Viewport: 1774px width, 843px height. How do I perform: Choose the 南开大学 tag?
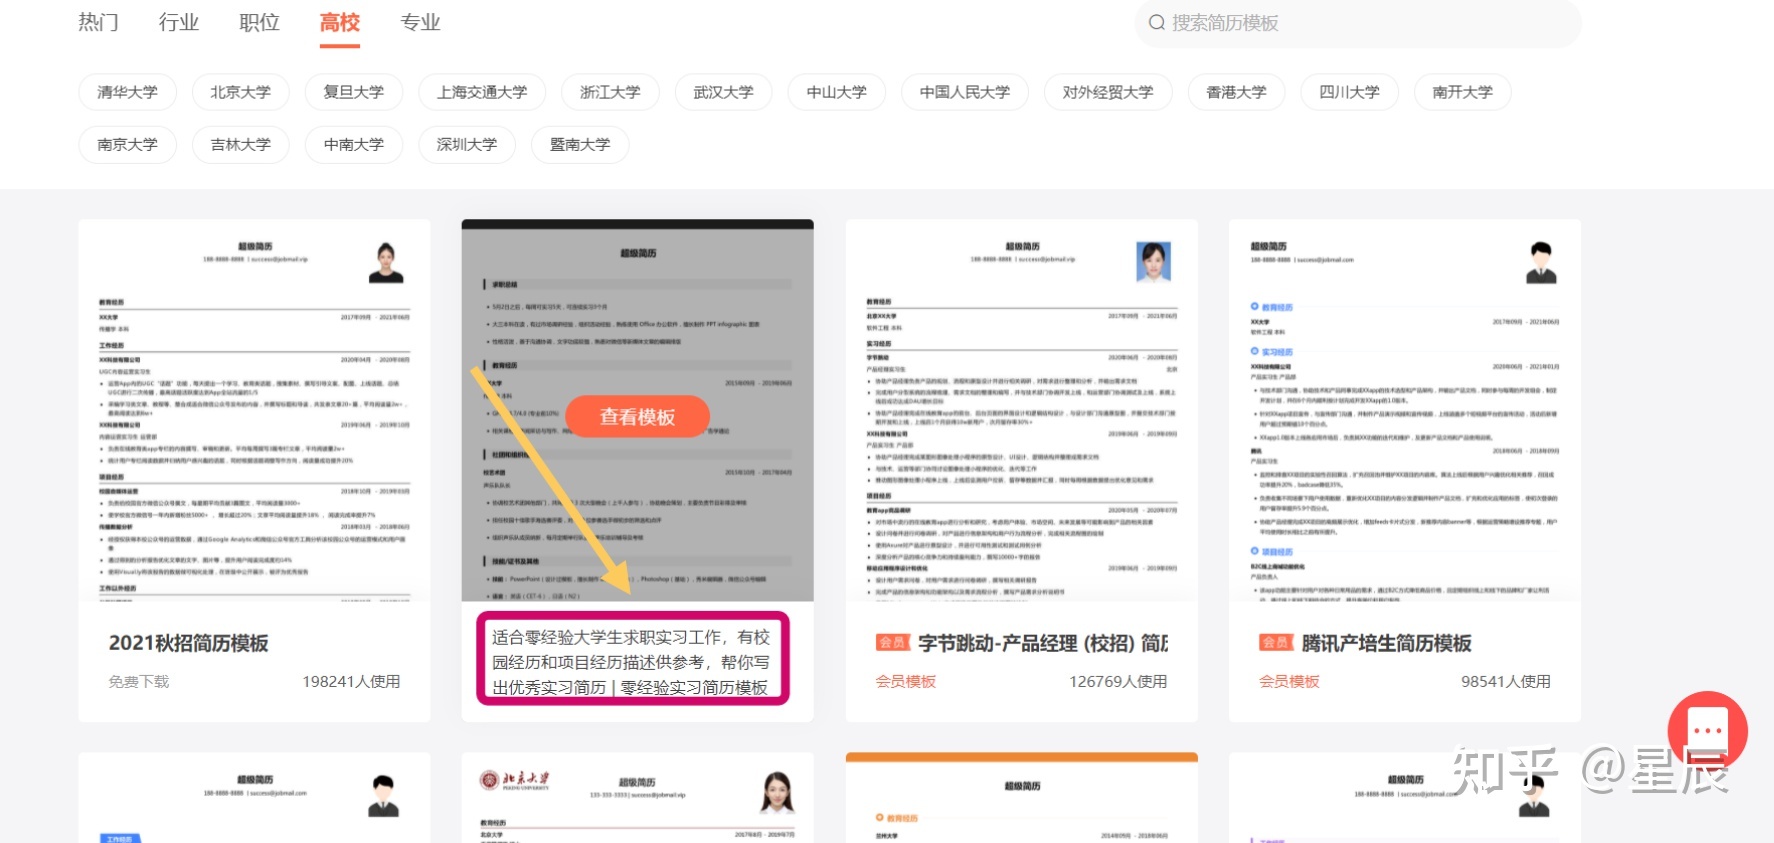coord(1462,92)
